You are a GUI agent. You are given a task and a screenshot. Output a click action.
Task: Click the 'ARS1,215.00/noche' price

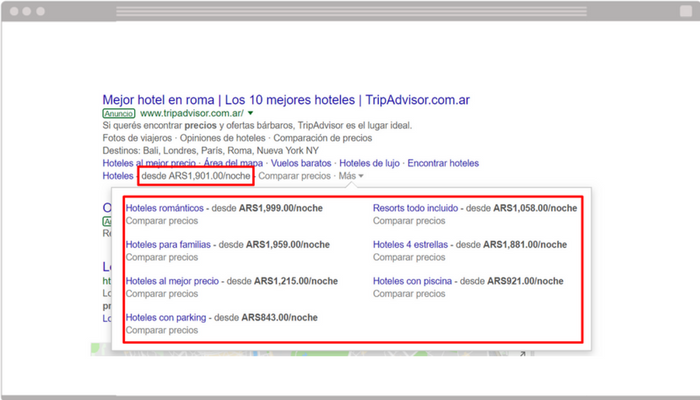pos(296,281)
